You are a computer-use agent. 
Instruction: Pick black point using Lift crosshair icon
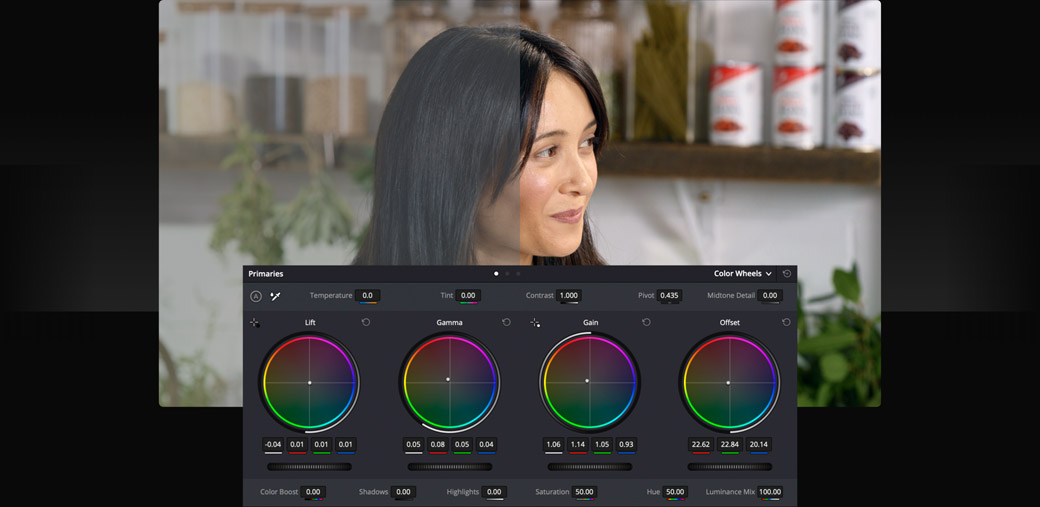254,323
